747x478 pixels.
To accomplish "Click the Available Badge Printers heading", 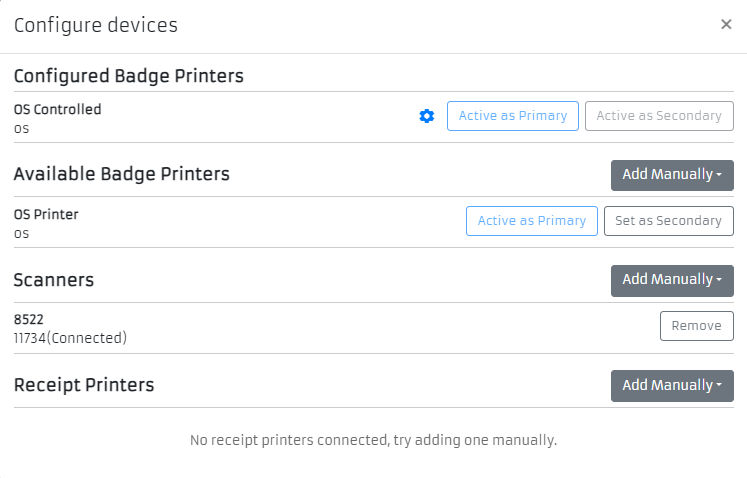I will 122,174.
